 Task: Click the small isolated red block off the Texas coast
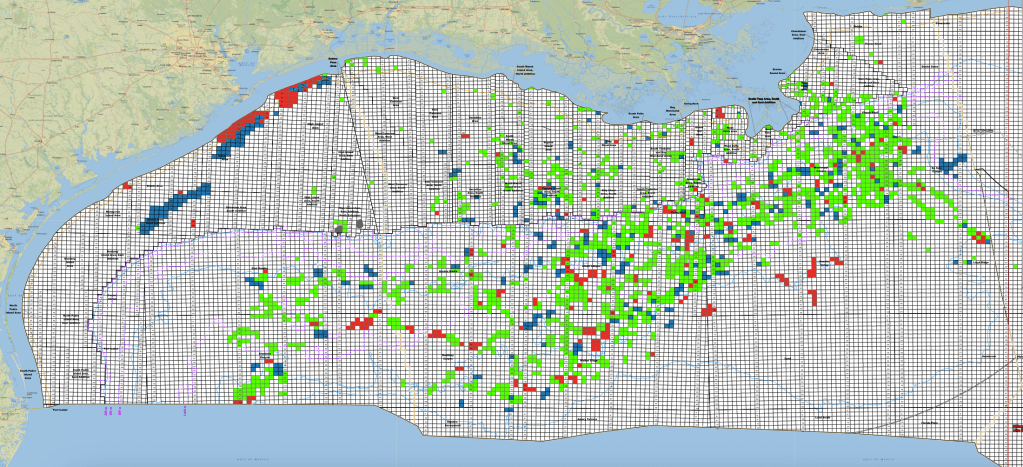(127, 185)
